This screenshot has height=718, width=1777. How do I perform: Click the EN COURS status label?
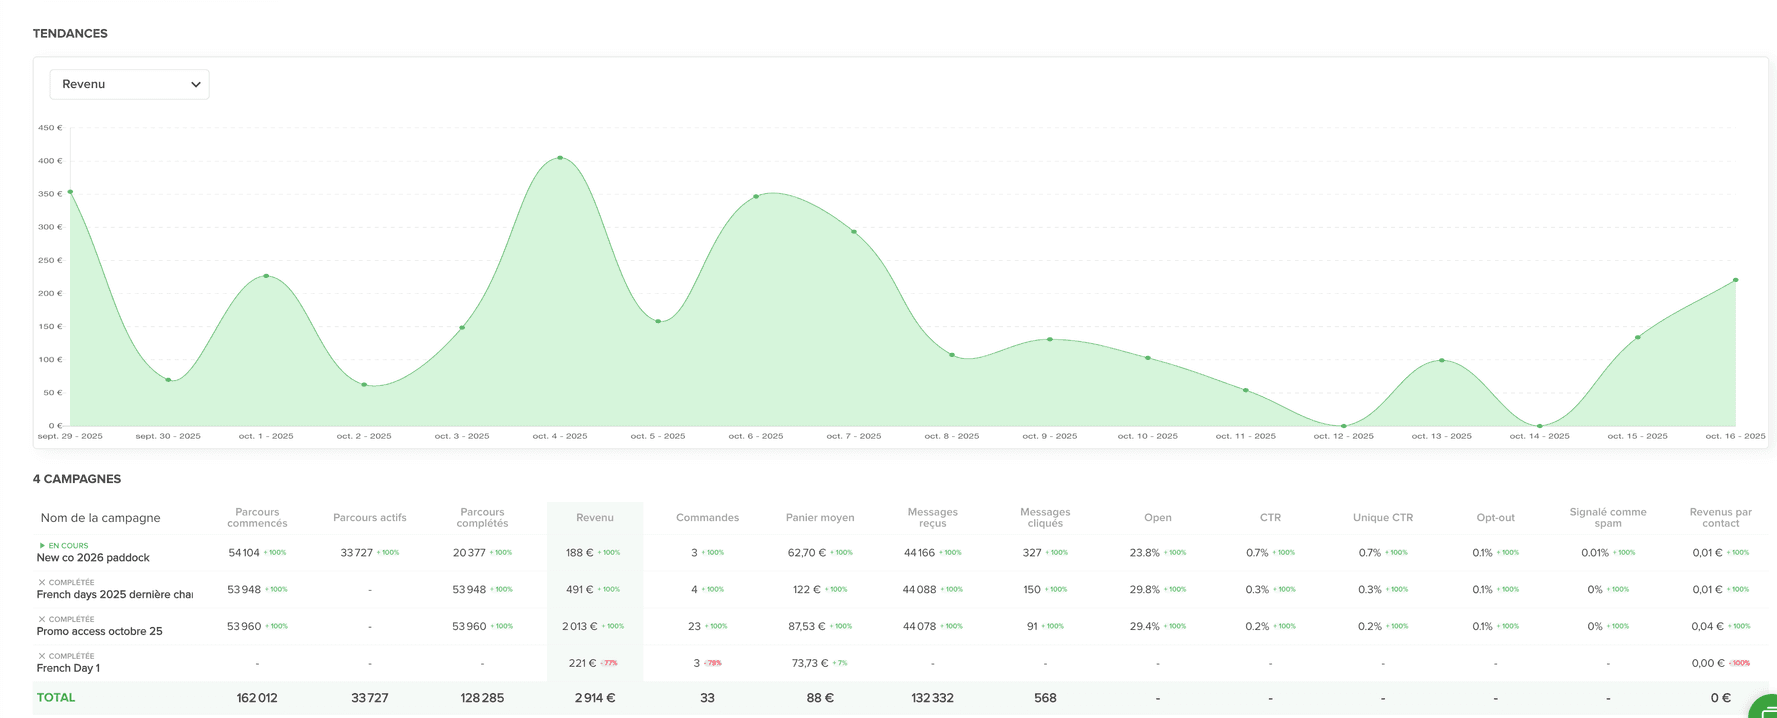tap(68, 546)
